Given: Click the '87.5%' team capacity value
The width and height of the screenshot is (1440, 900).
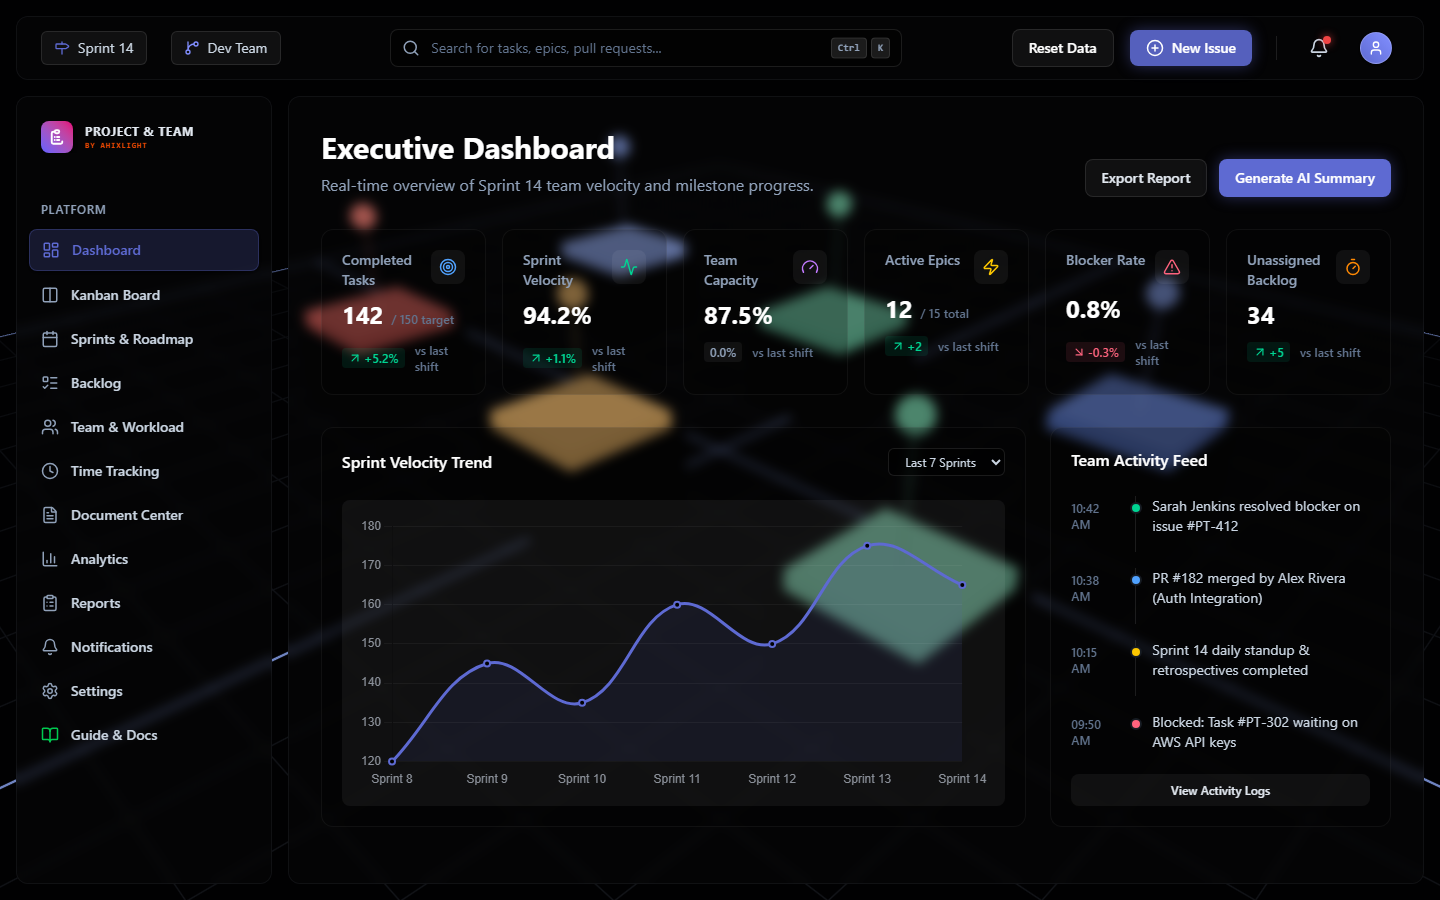Looking at the screenshot, I should pos(738,316).
